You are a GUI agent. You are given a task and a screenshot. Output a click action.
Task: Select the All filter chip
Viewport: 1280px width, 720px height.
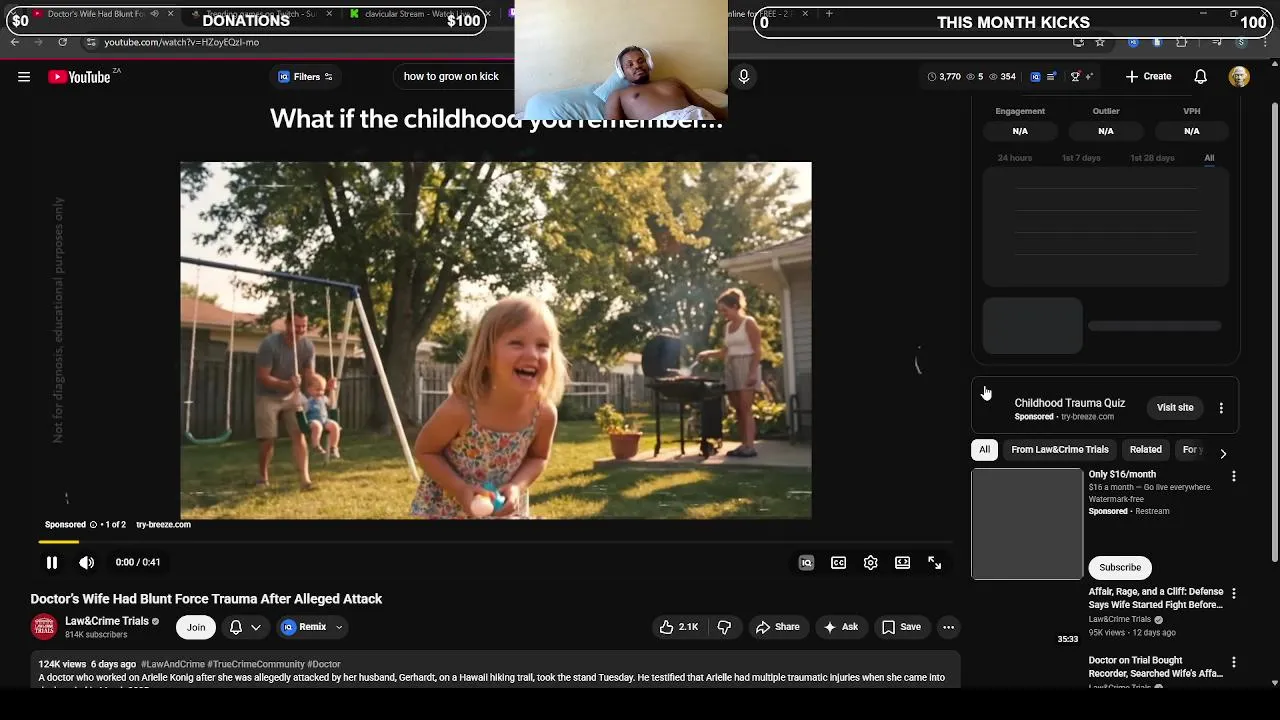(984, 450)
